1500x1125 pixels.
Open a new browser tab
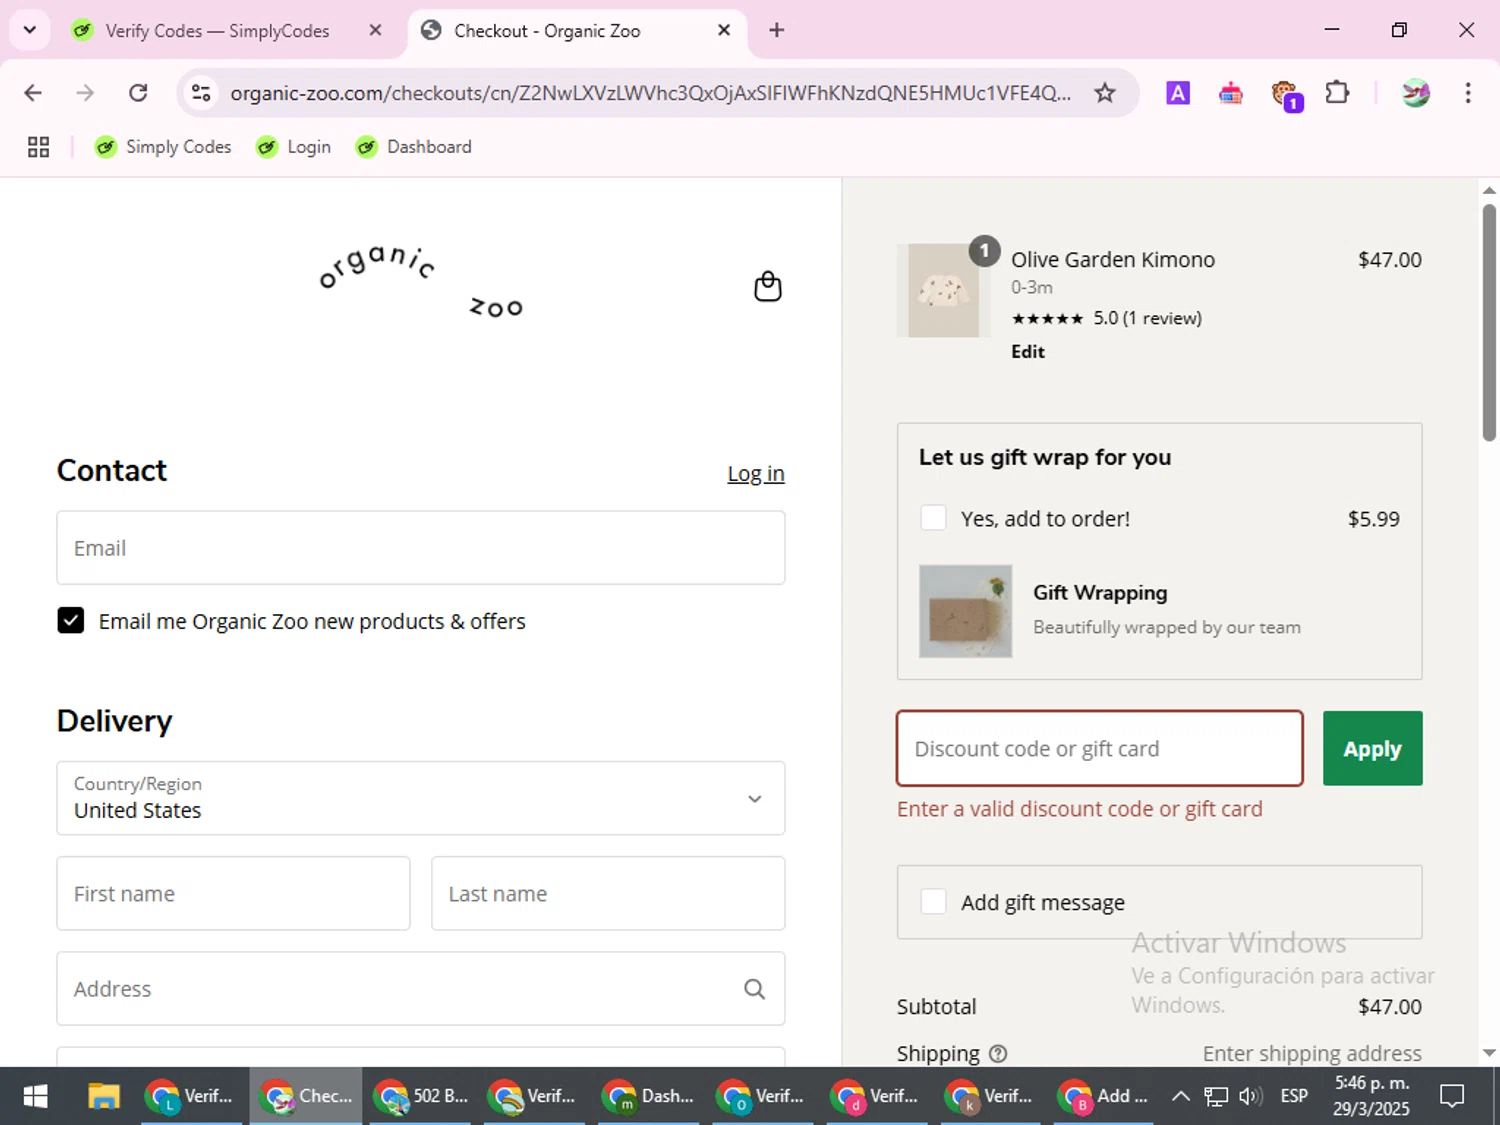(776, 30)
